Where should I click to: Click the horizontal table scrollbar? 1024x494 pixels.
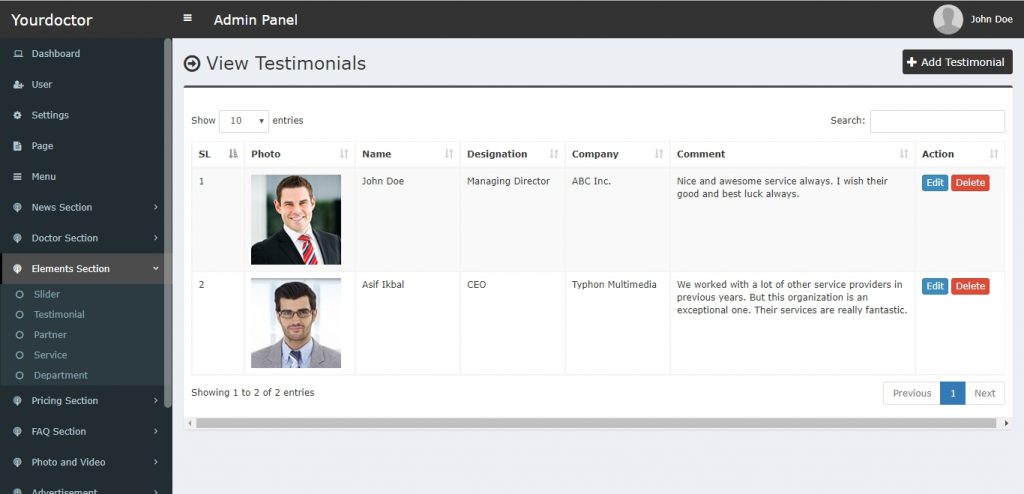(x=596, y=423)
